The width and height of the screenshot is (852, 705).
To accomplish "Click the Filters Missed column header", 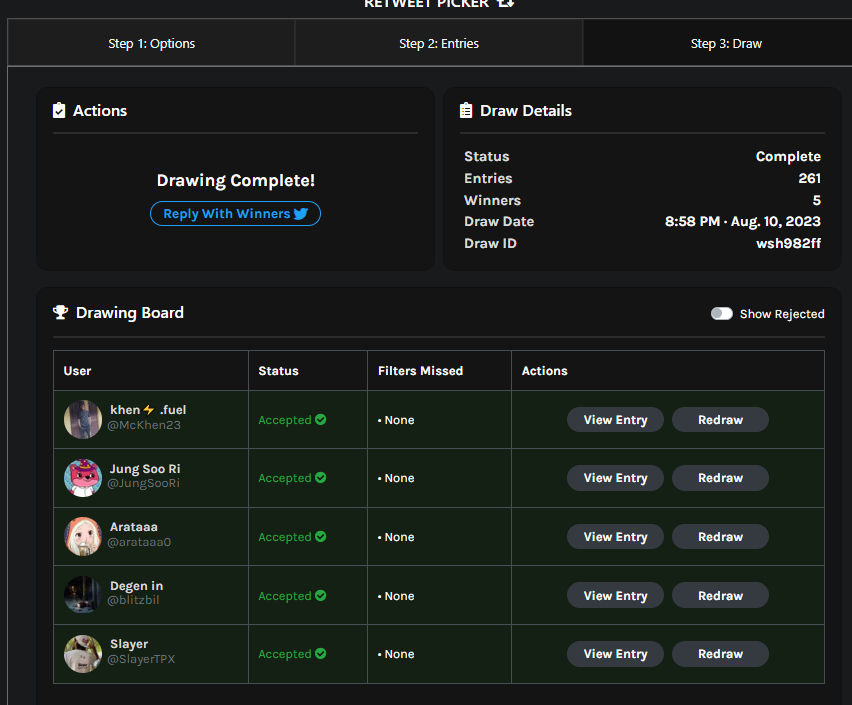I will click(x=421, y=371).
